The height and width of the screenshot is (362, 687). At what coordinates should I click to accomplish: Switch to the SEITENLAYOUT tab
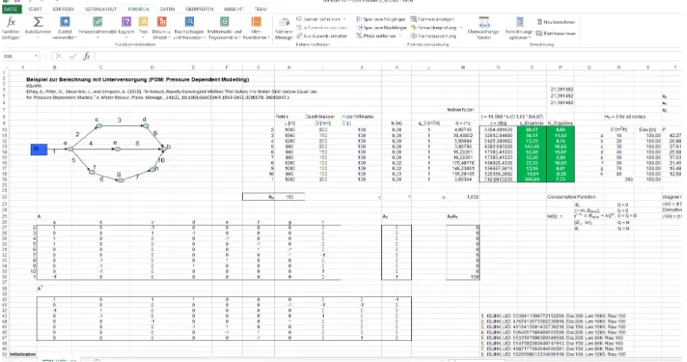coord(101,9)
